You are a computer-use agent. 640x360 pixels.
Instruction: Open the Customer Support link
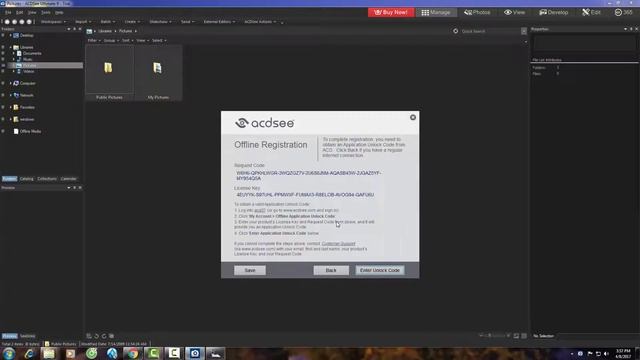(338, 244)
